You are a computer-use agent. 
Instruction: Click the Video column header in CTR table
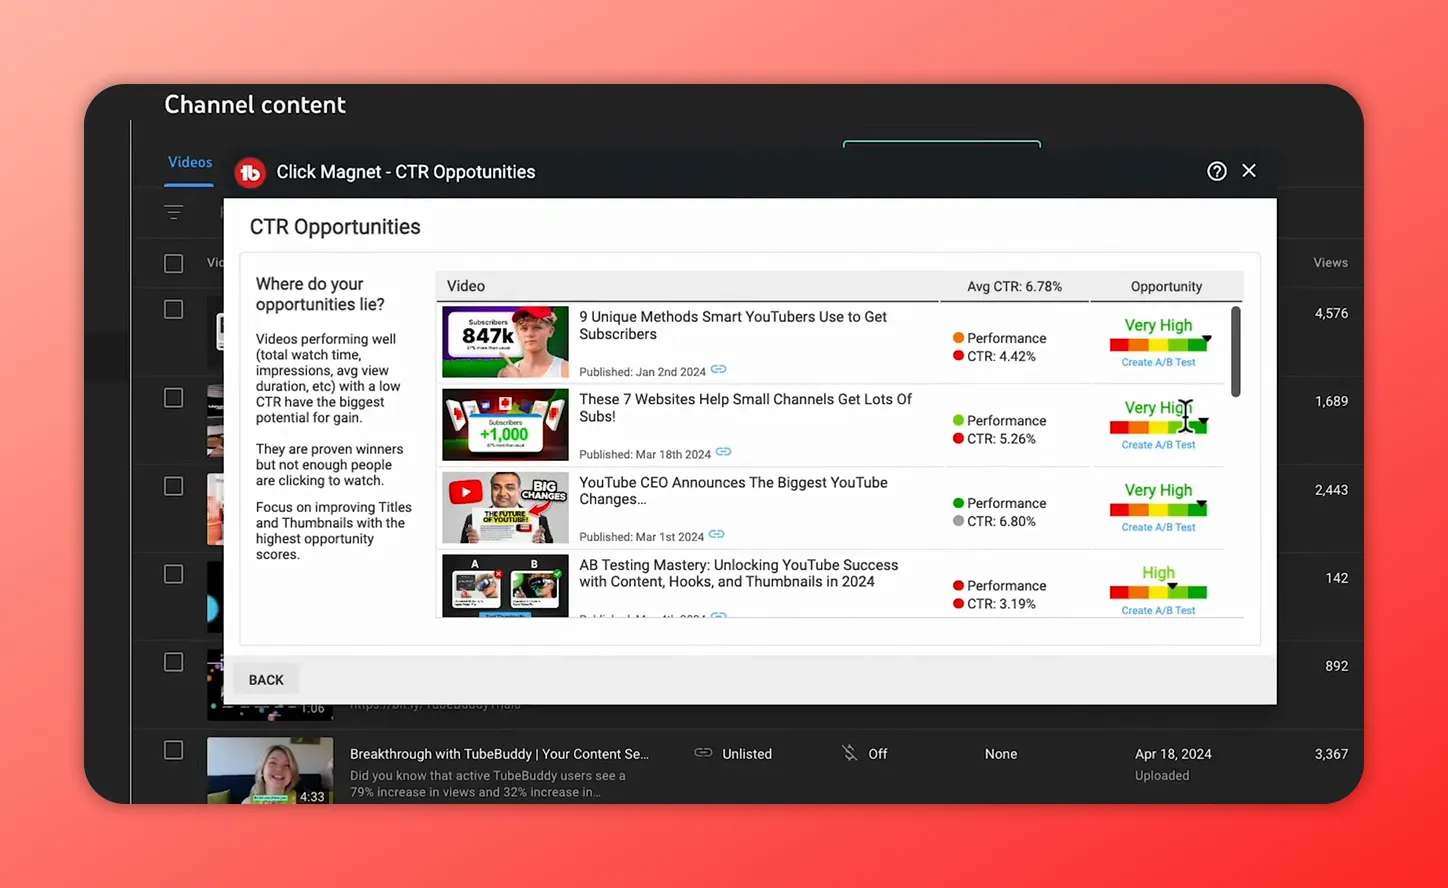click(466, 286)
